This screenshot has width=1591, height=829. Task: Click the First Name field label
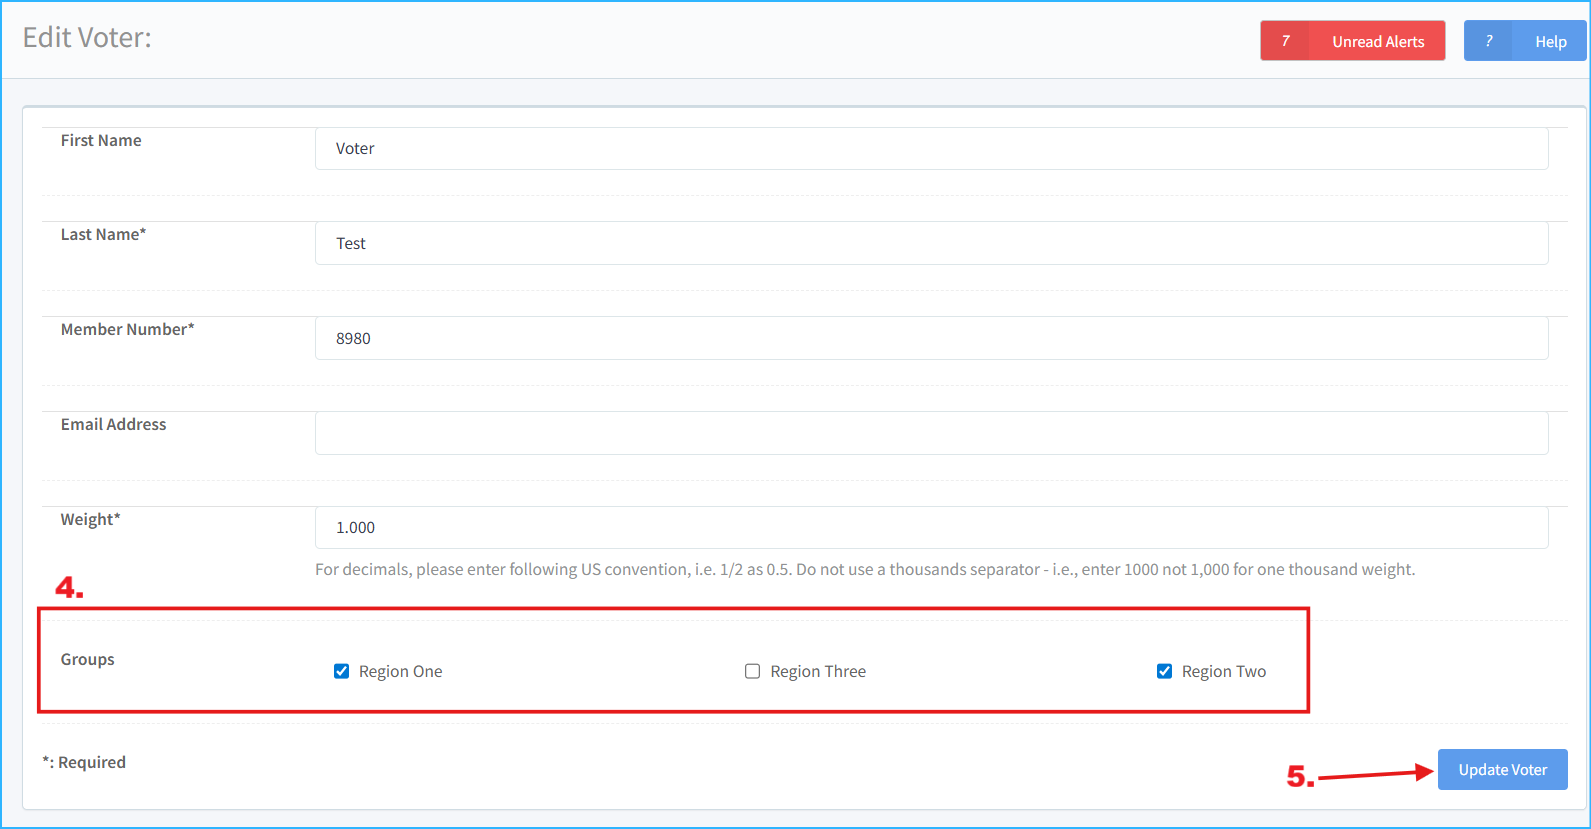point(101,140)
